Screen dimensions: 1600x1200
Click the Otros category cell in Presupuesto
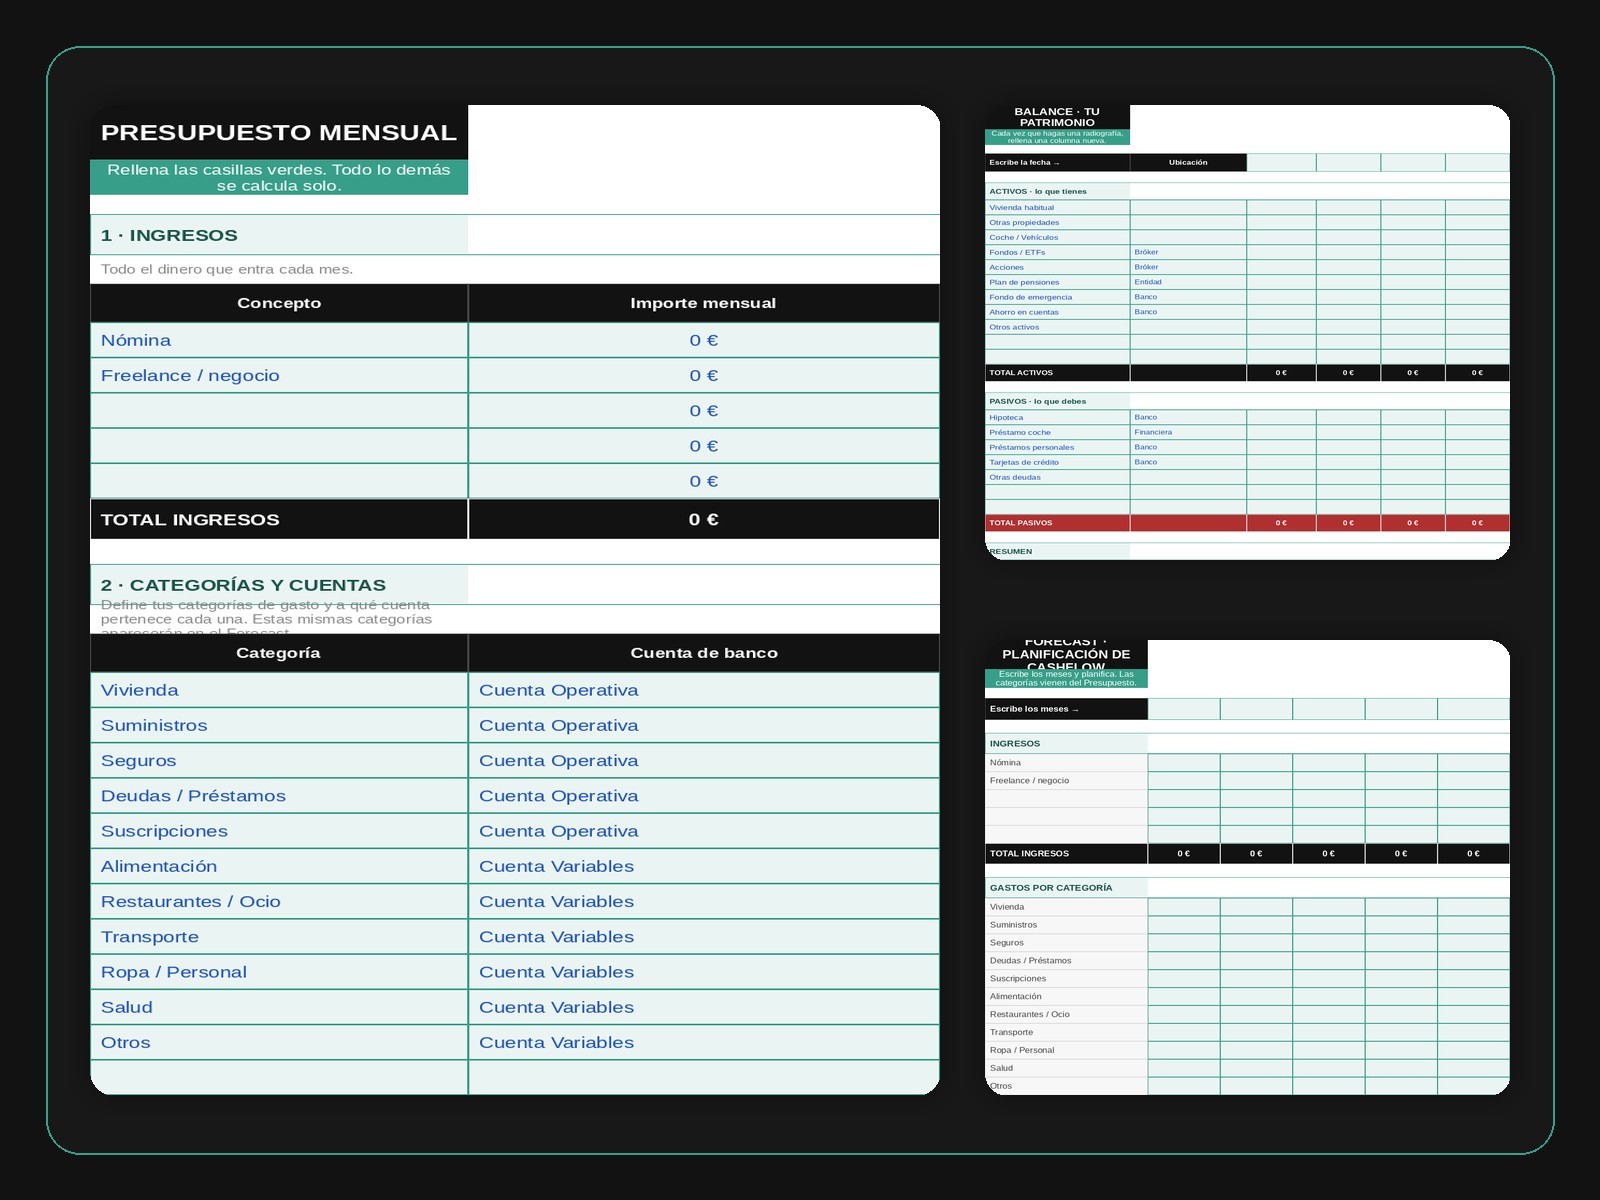(x=279, y=1042)
